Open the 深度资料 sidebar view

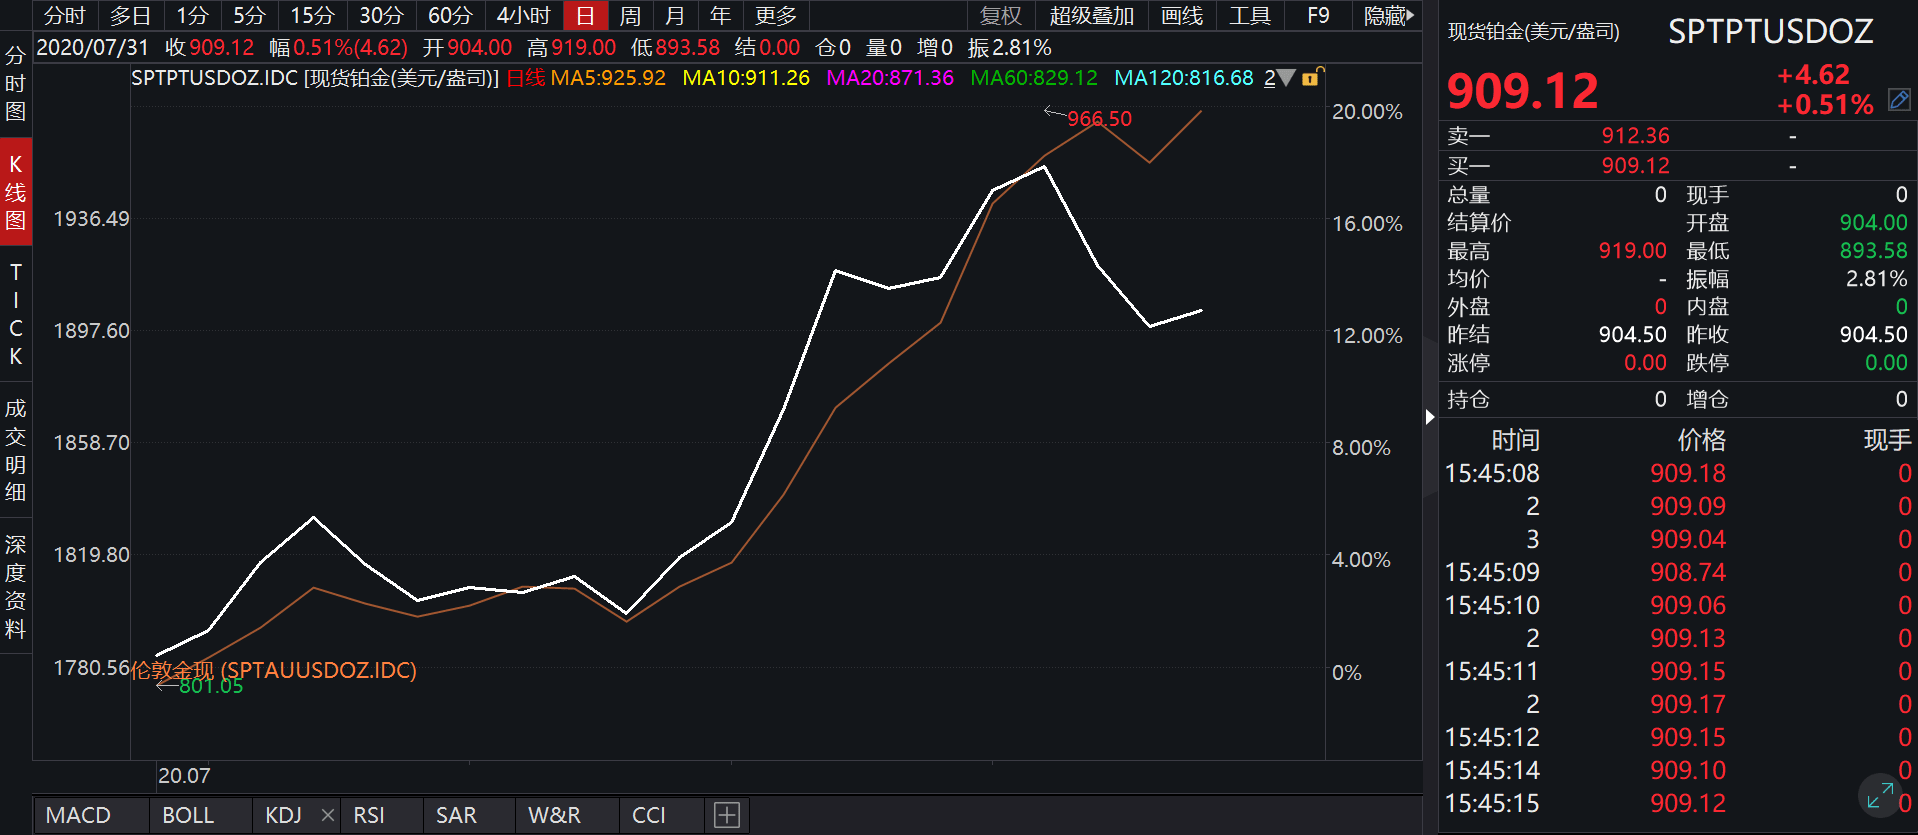click(x=15, y=586)
